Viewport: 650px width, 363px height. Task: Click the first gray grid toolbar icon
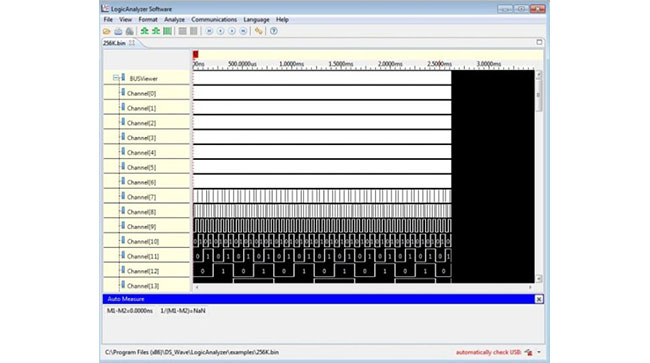(x=182, y=31)
